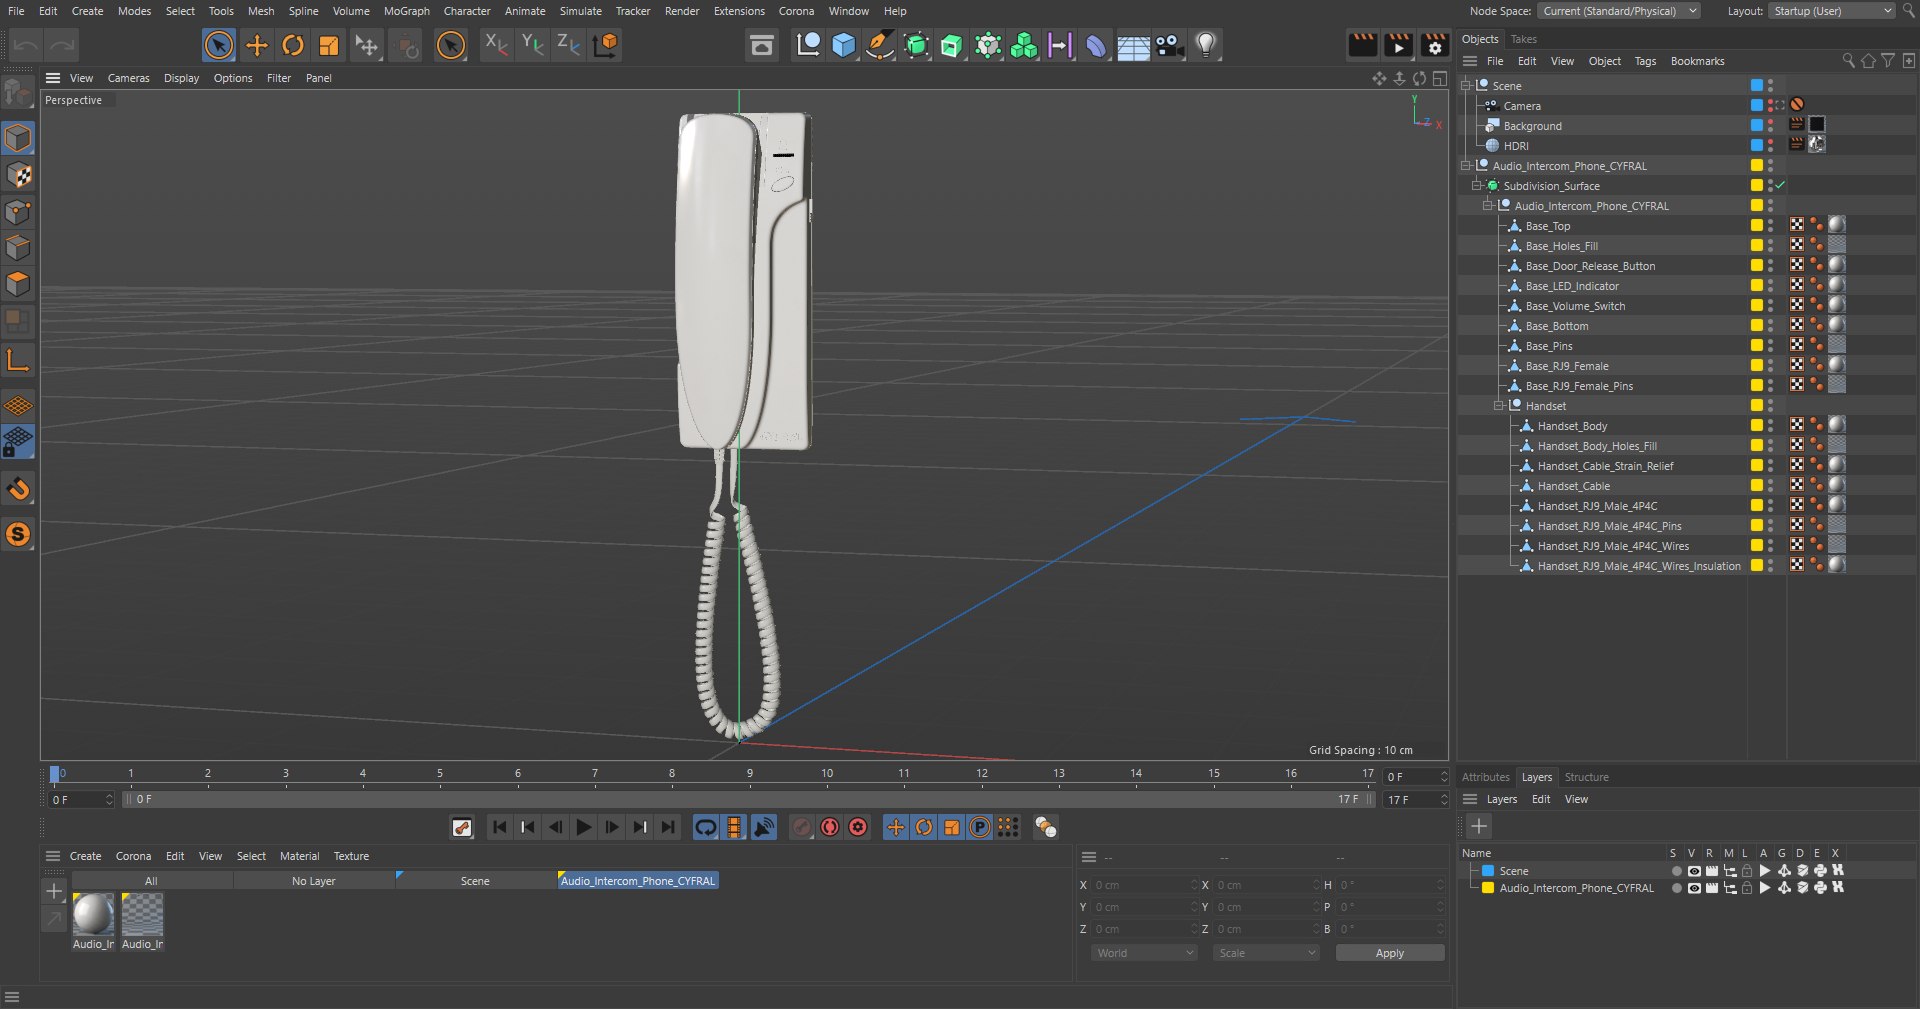Click the yellow layer color swatch of Base_Top

click(1756, 225)
